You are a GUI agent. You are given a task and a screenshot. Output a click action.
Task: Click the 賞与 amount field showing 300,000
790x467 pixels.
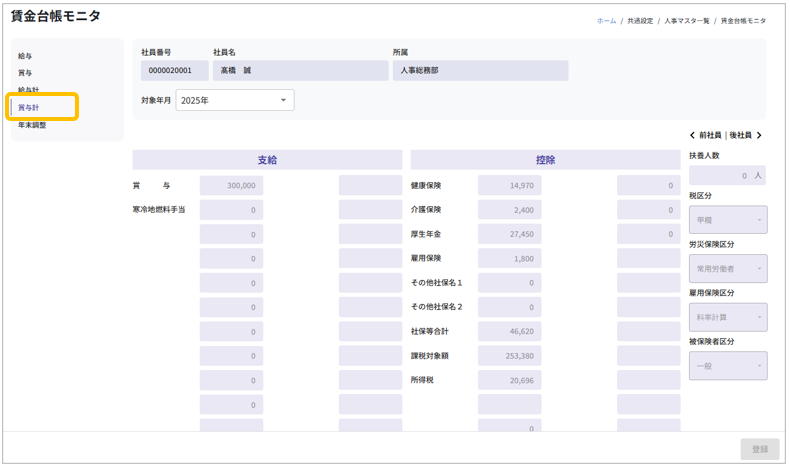(x=231, y=185)
